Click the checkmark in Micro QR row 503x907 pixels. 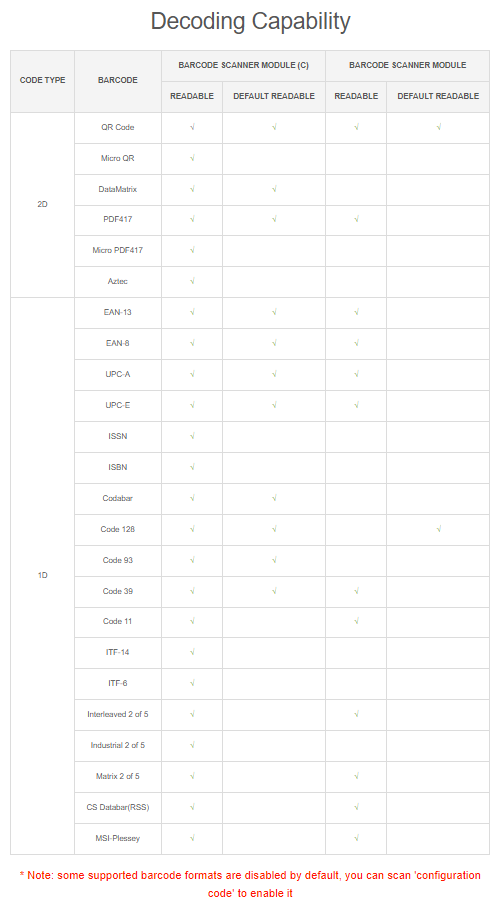tap(192, 158)
